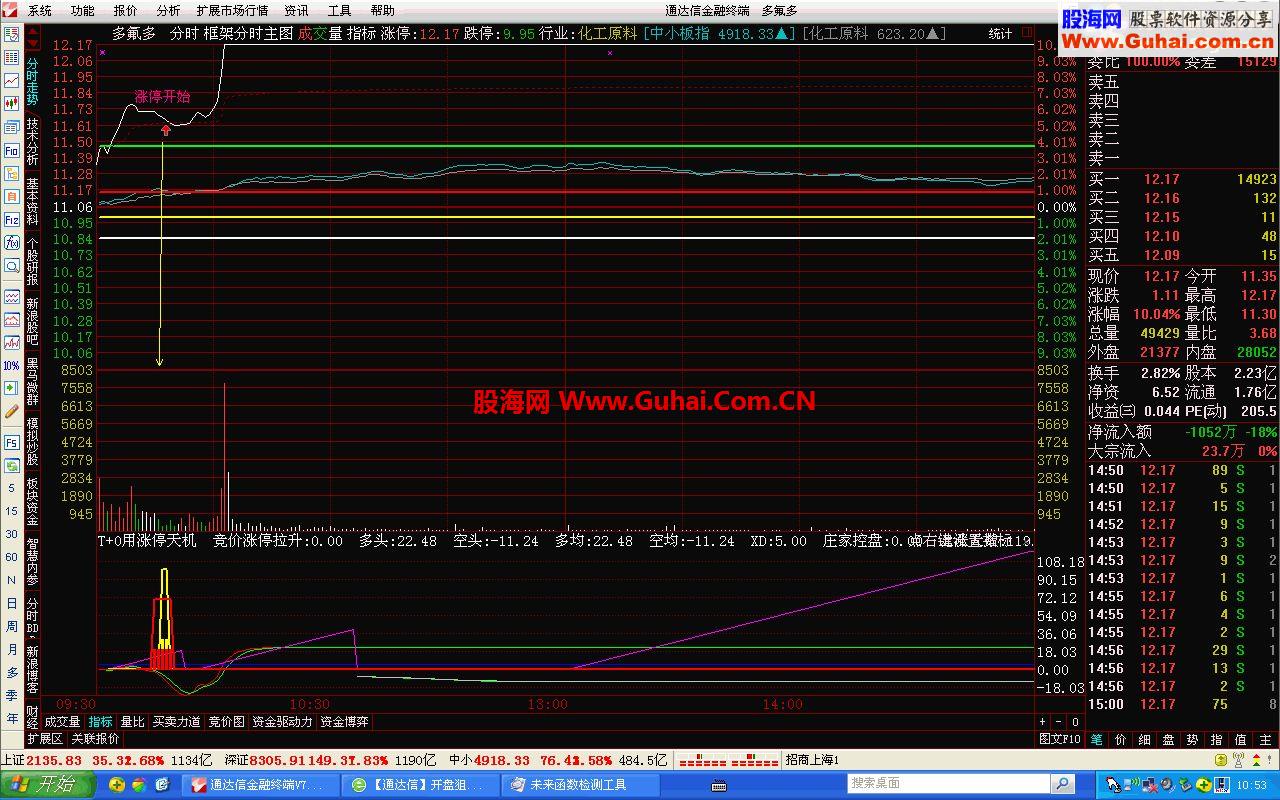Select the 30-minute period button

point(11,535)
